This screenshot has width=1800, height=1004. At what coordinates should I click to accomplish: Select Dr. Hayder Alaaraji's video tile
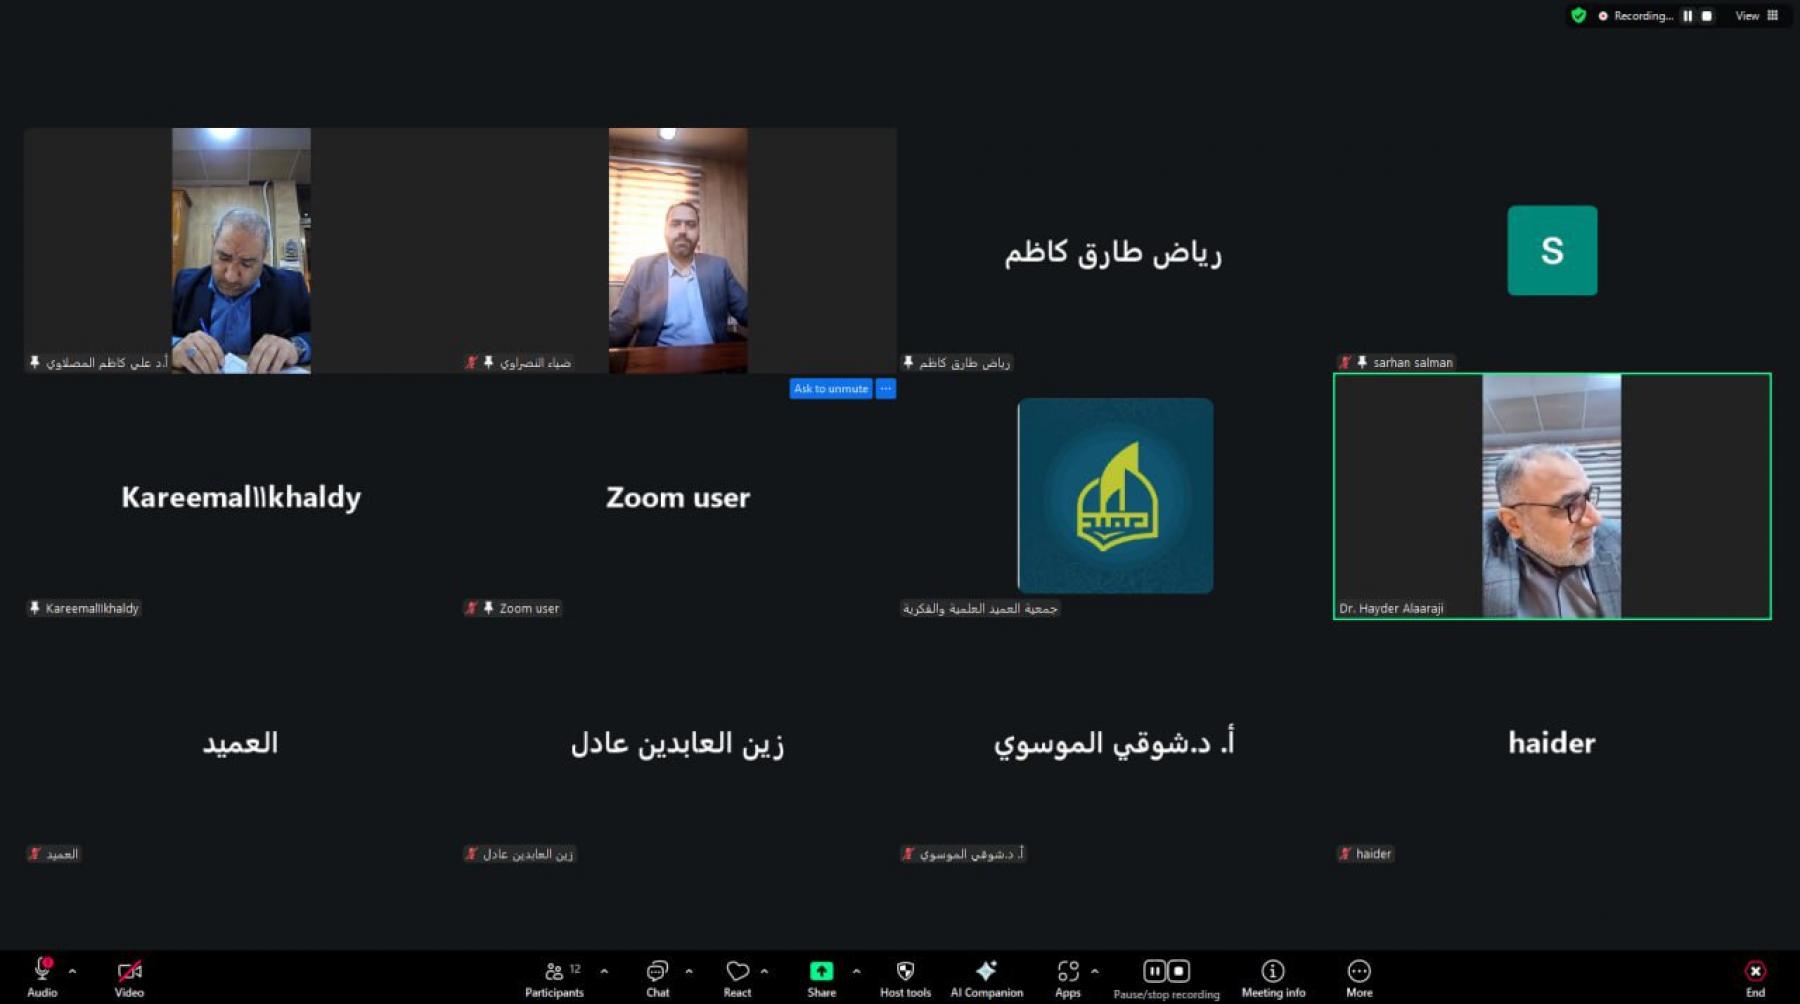(1551, 496)
